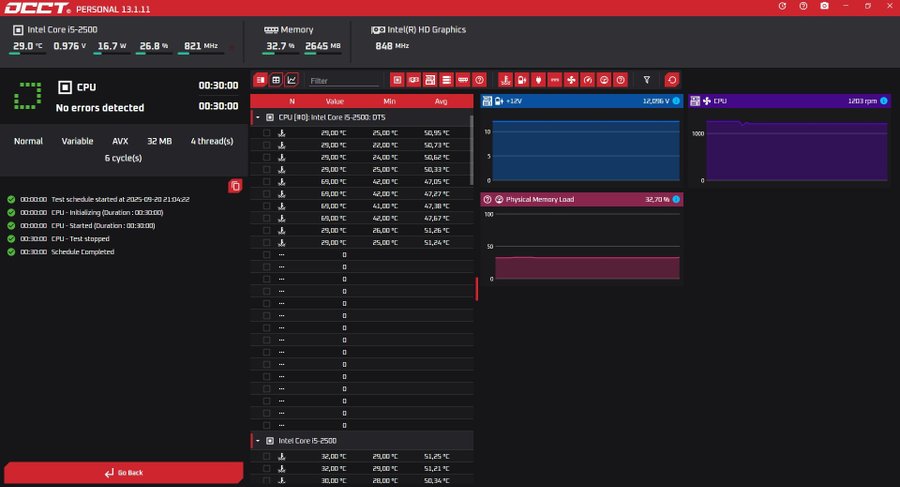Collapse the CPU [#0] Intel Core i5-2500 DTS group
The height and width of the screenshot is (487, 900).
tap(257, 117)
